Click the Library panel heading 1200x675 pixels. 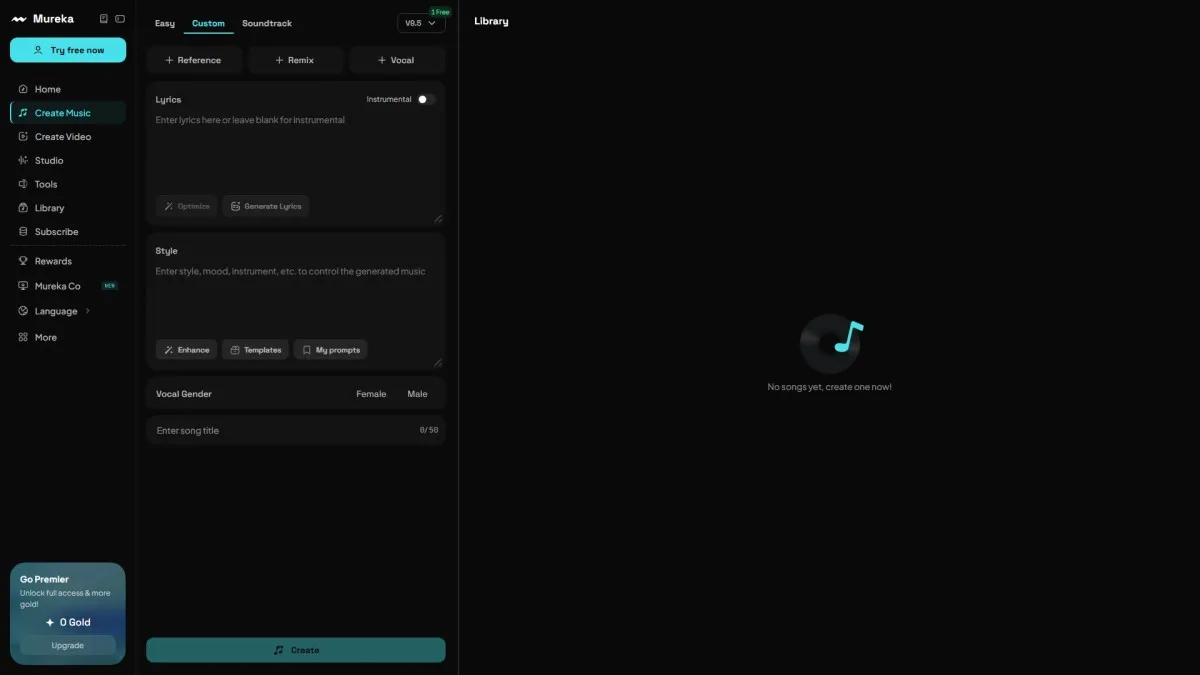491,21
